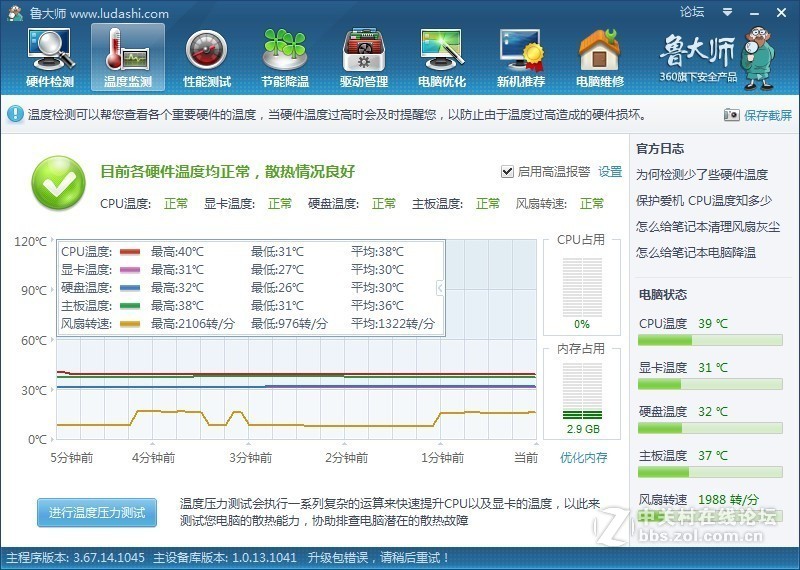
Task: Click the 主板温度 37℃ progress bar
Action: pyautogui.click(x=710, y=472)
